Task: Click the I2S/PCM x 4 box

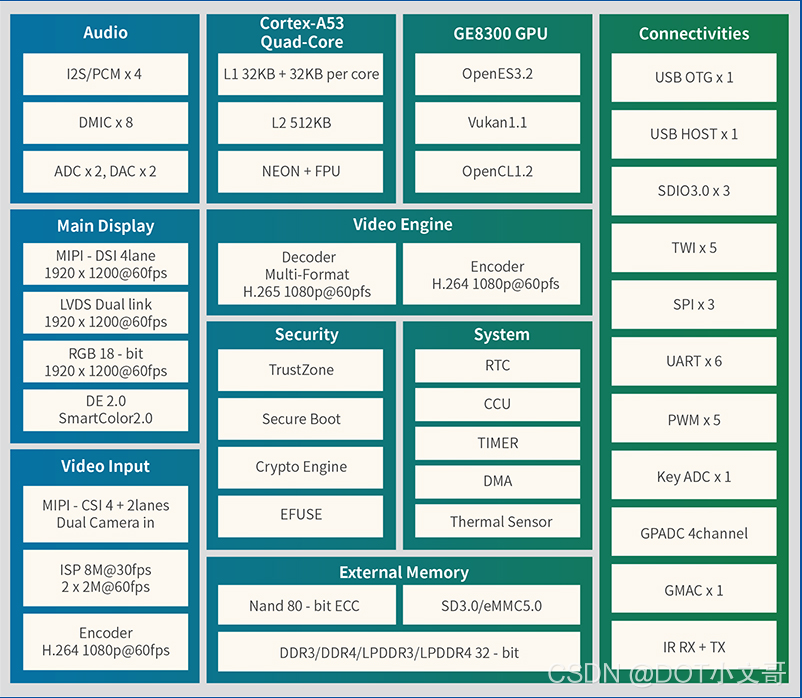Action: [x=105, y=74]
